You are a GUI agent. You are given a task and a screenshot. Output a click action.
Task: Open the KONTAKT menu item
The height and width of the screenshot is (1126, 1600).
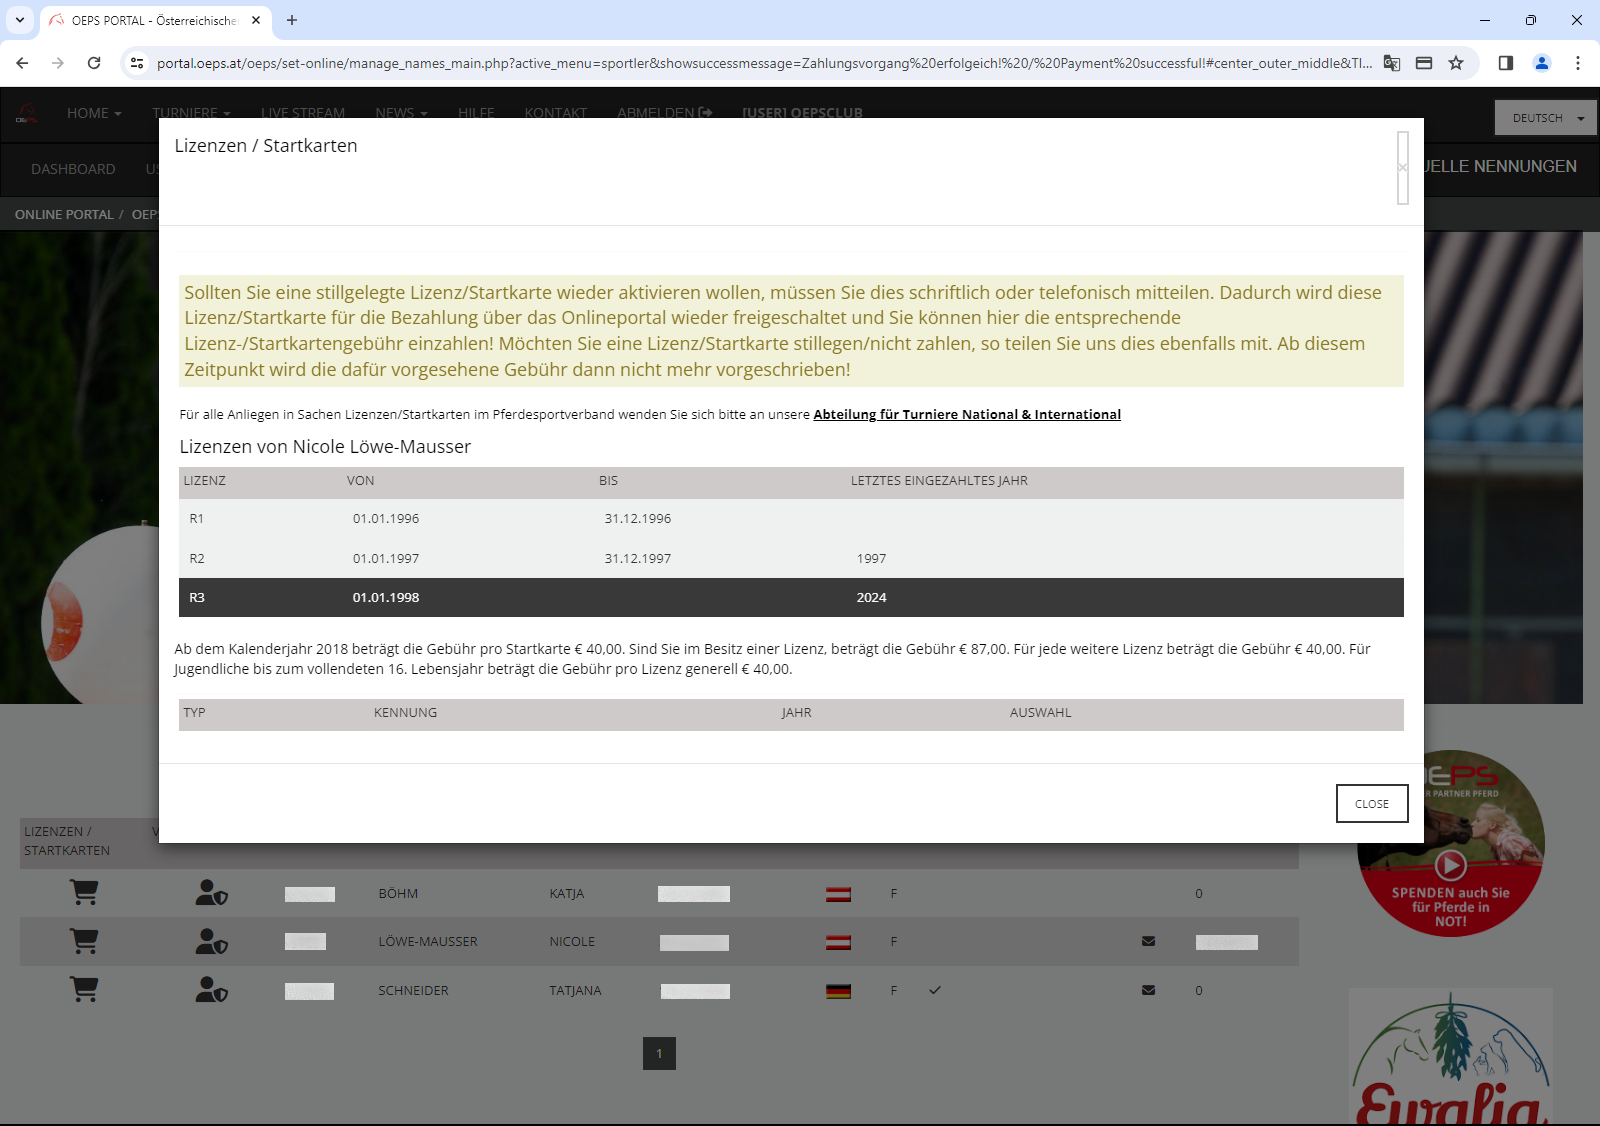click(555, 113)
